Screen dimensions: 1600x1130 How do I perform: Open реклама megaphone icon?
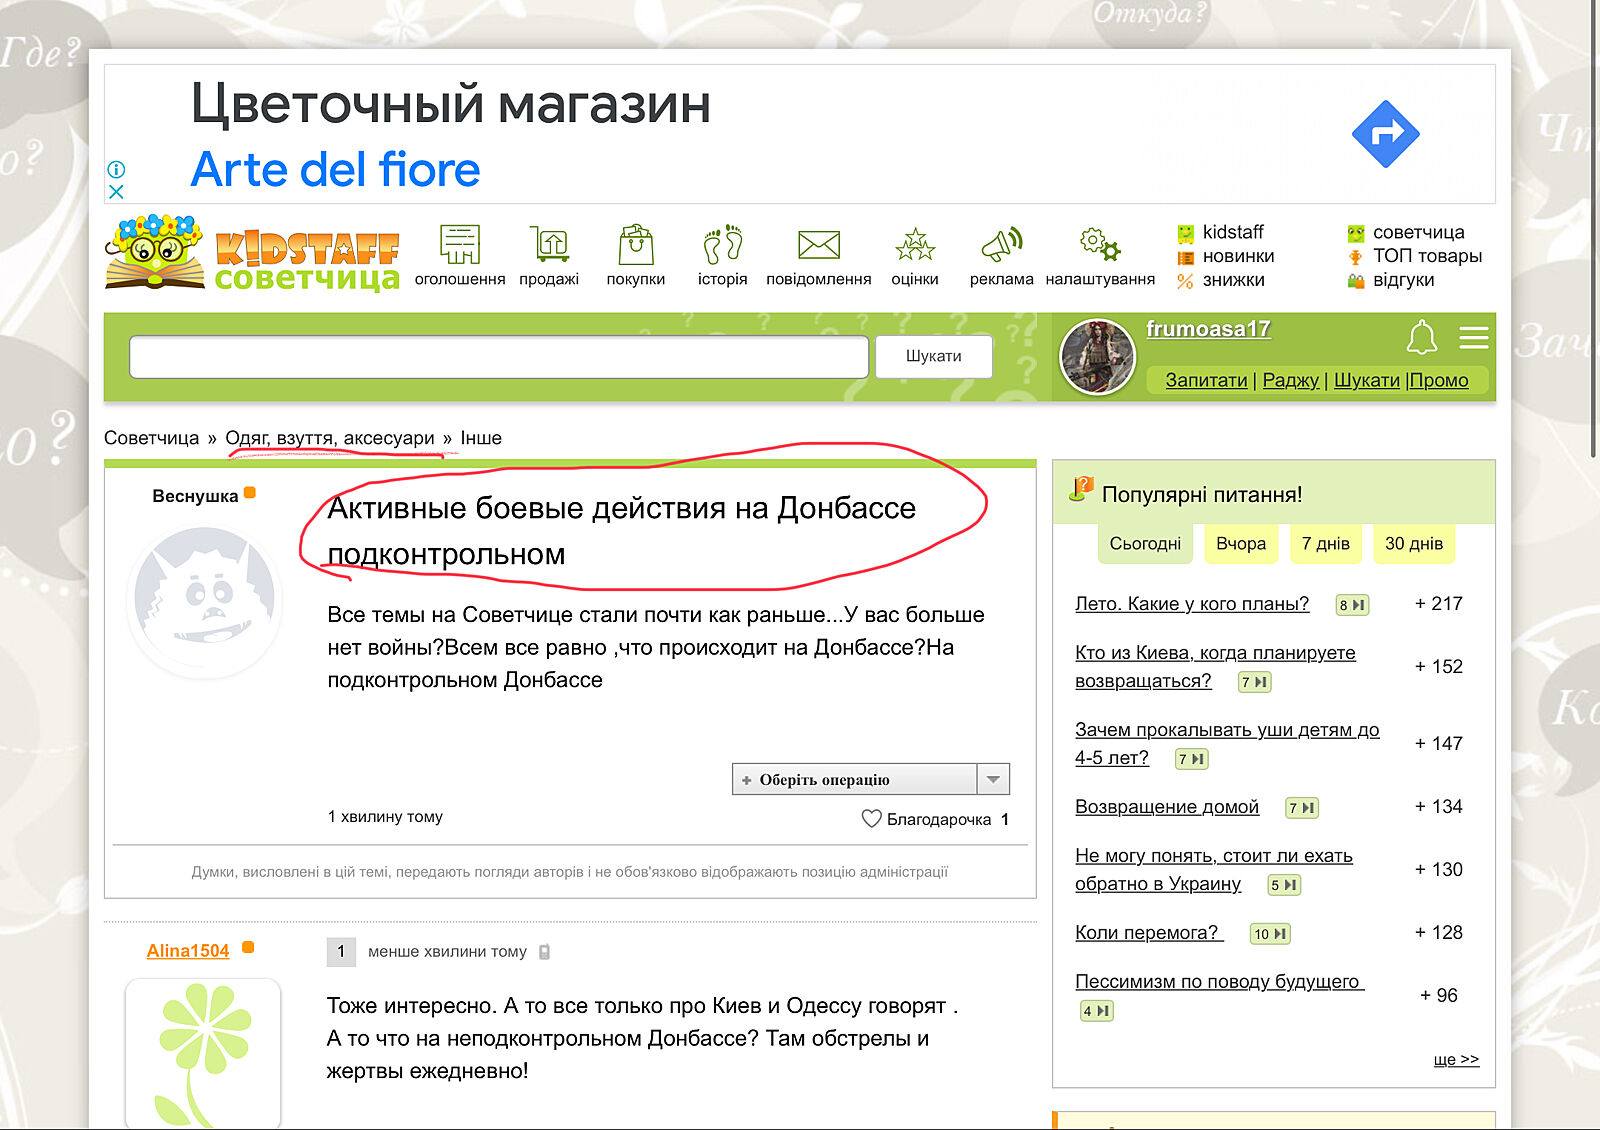(1001, 245)
